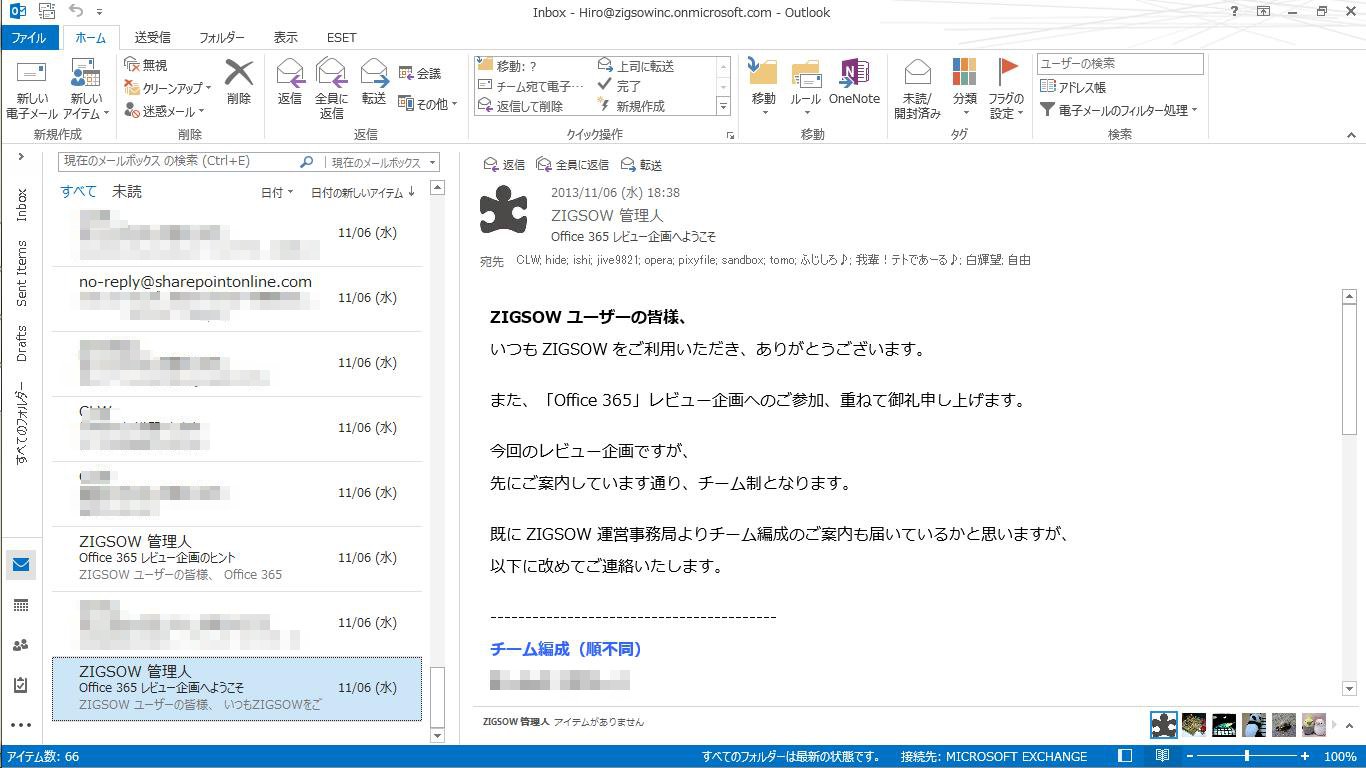Open the Inbox folder
The height and width of the screenshot is (768, 1366).
coord(21,205)
